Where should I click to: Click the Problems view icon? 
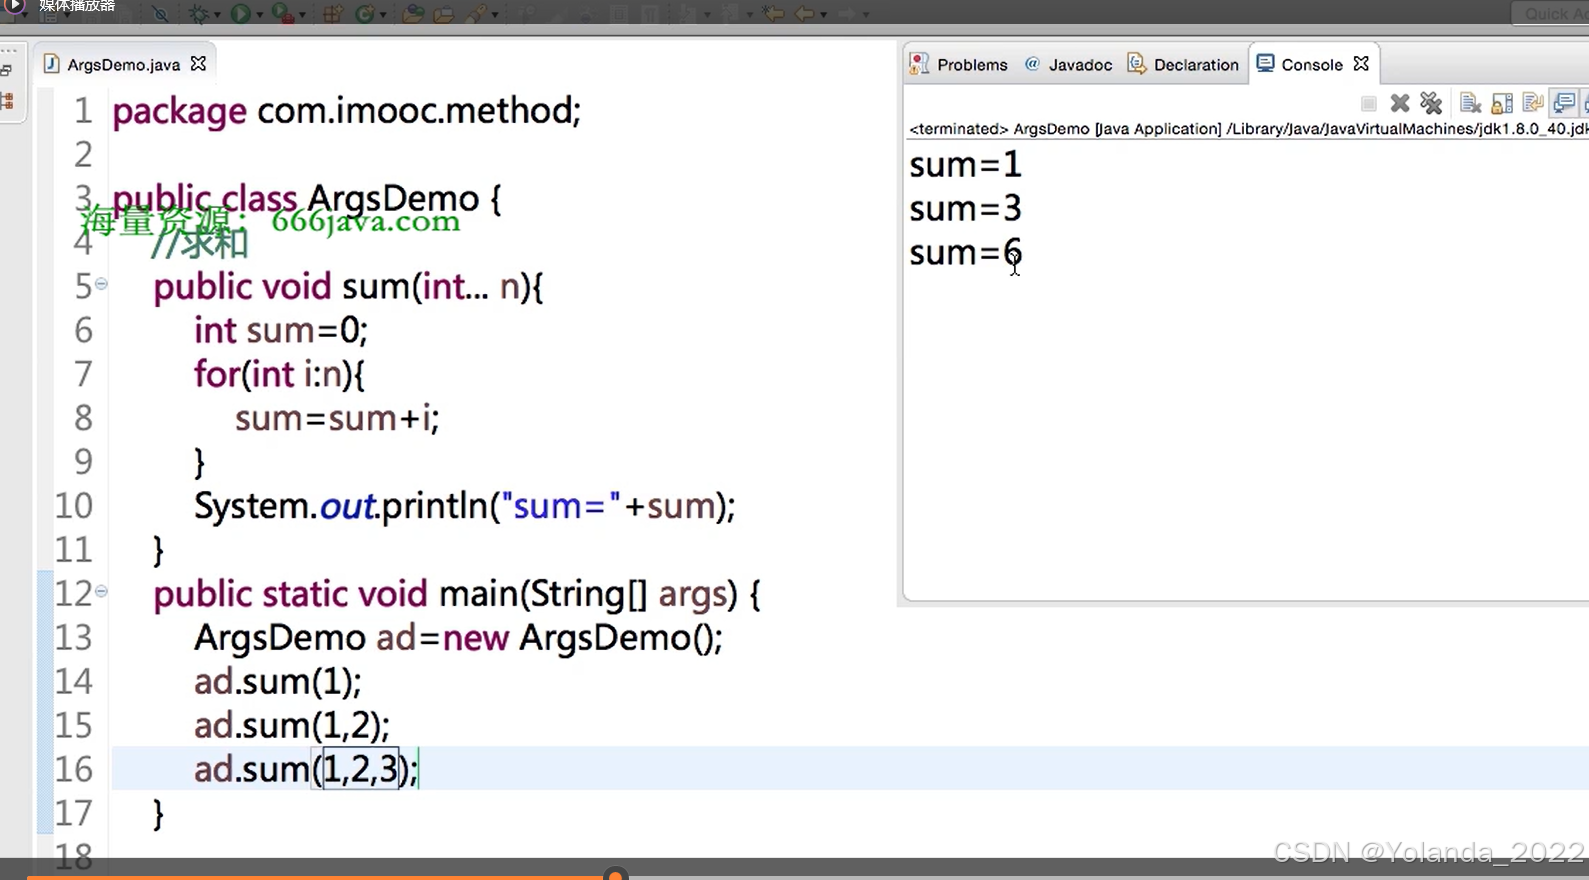tap(919, 64)
